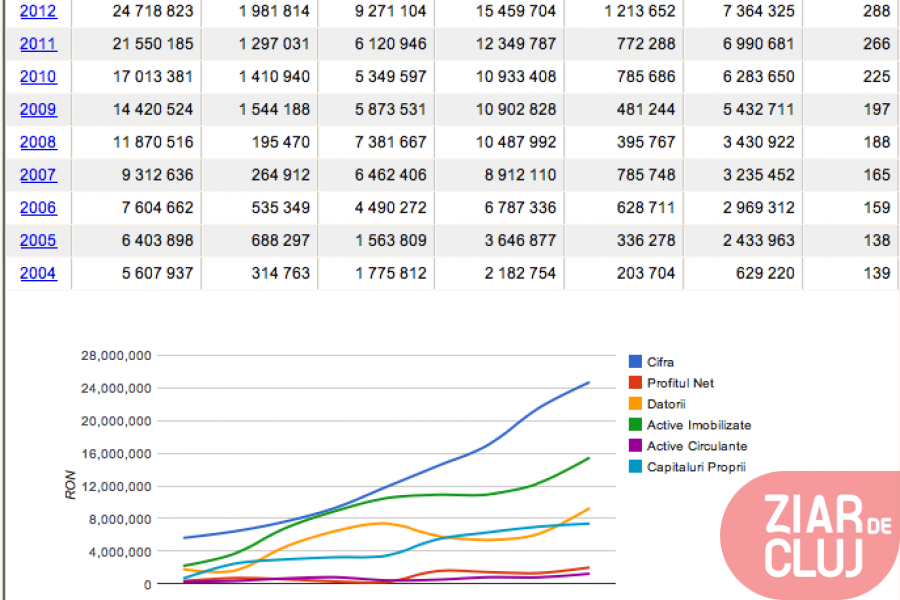Click the 2005 year link

point(38,241)
